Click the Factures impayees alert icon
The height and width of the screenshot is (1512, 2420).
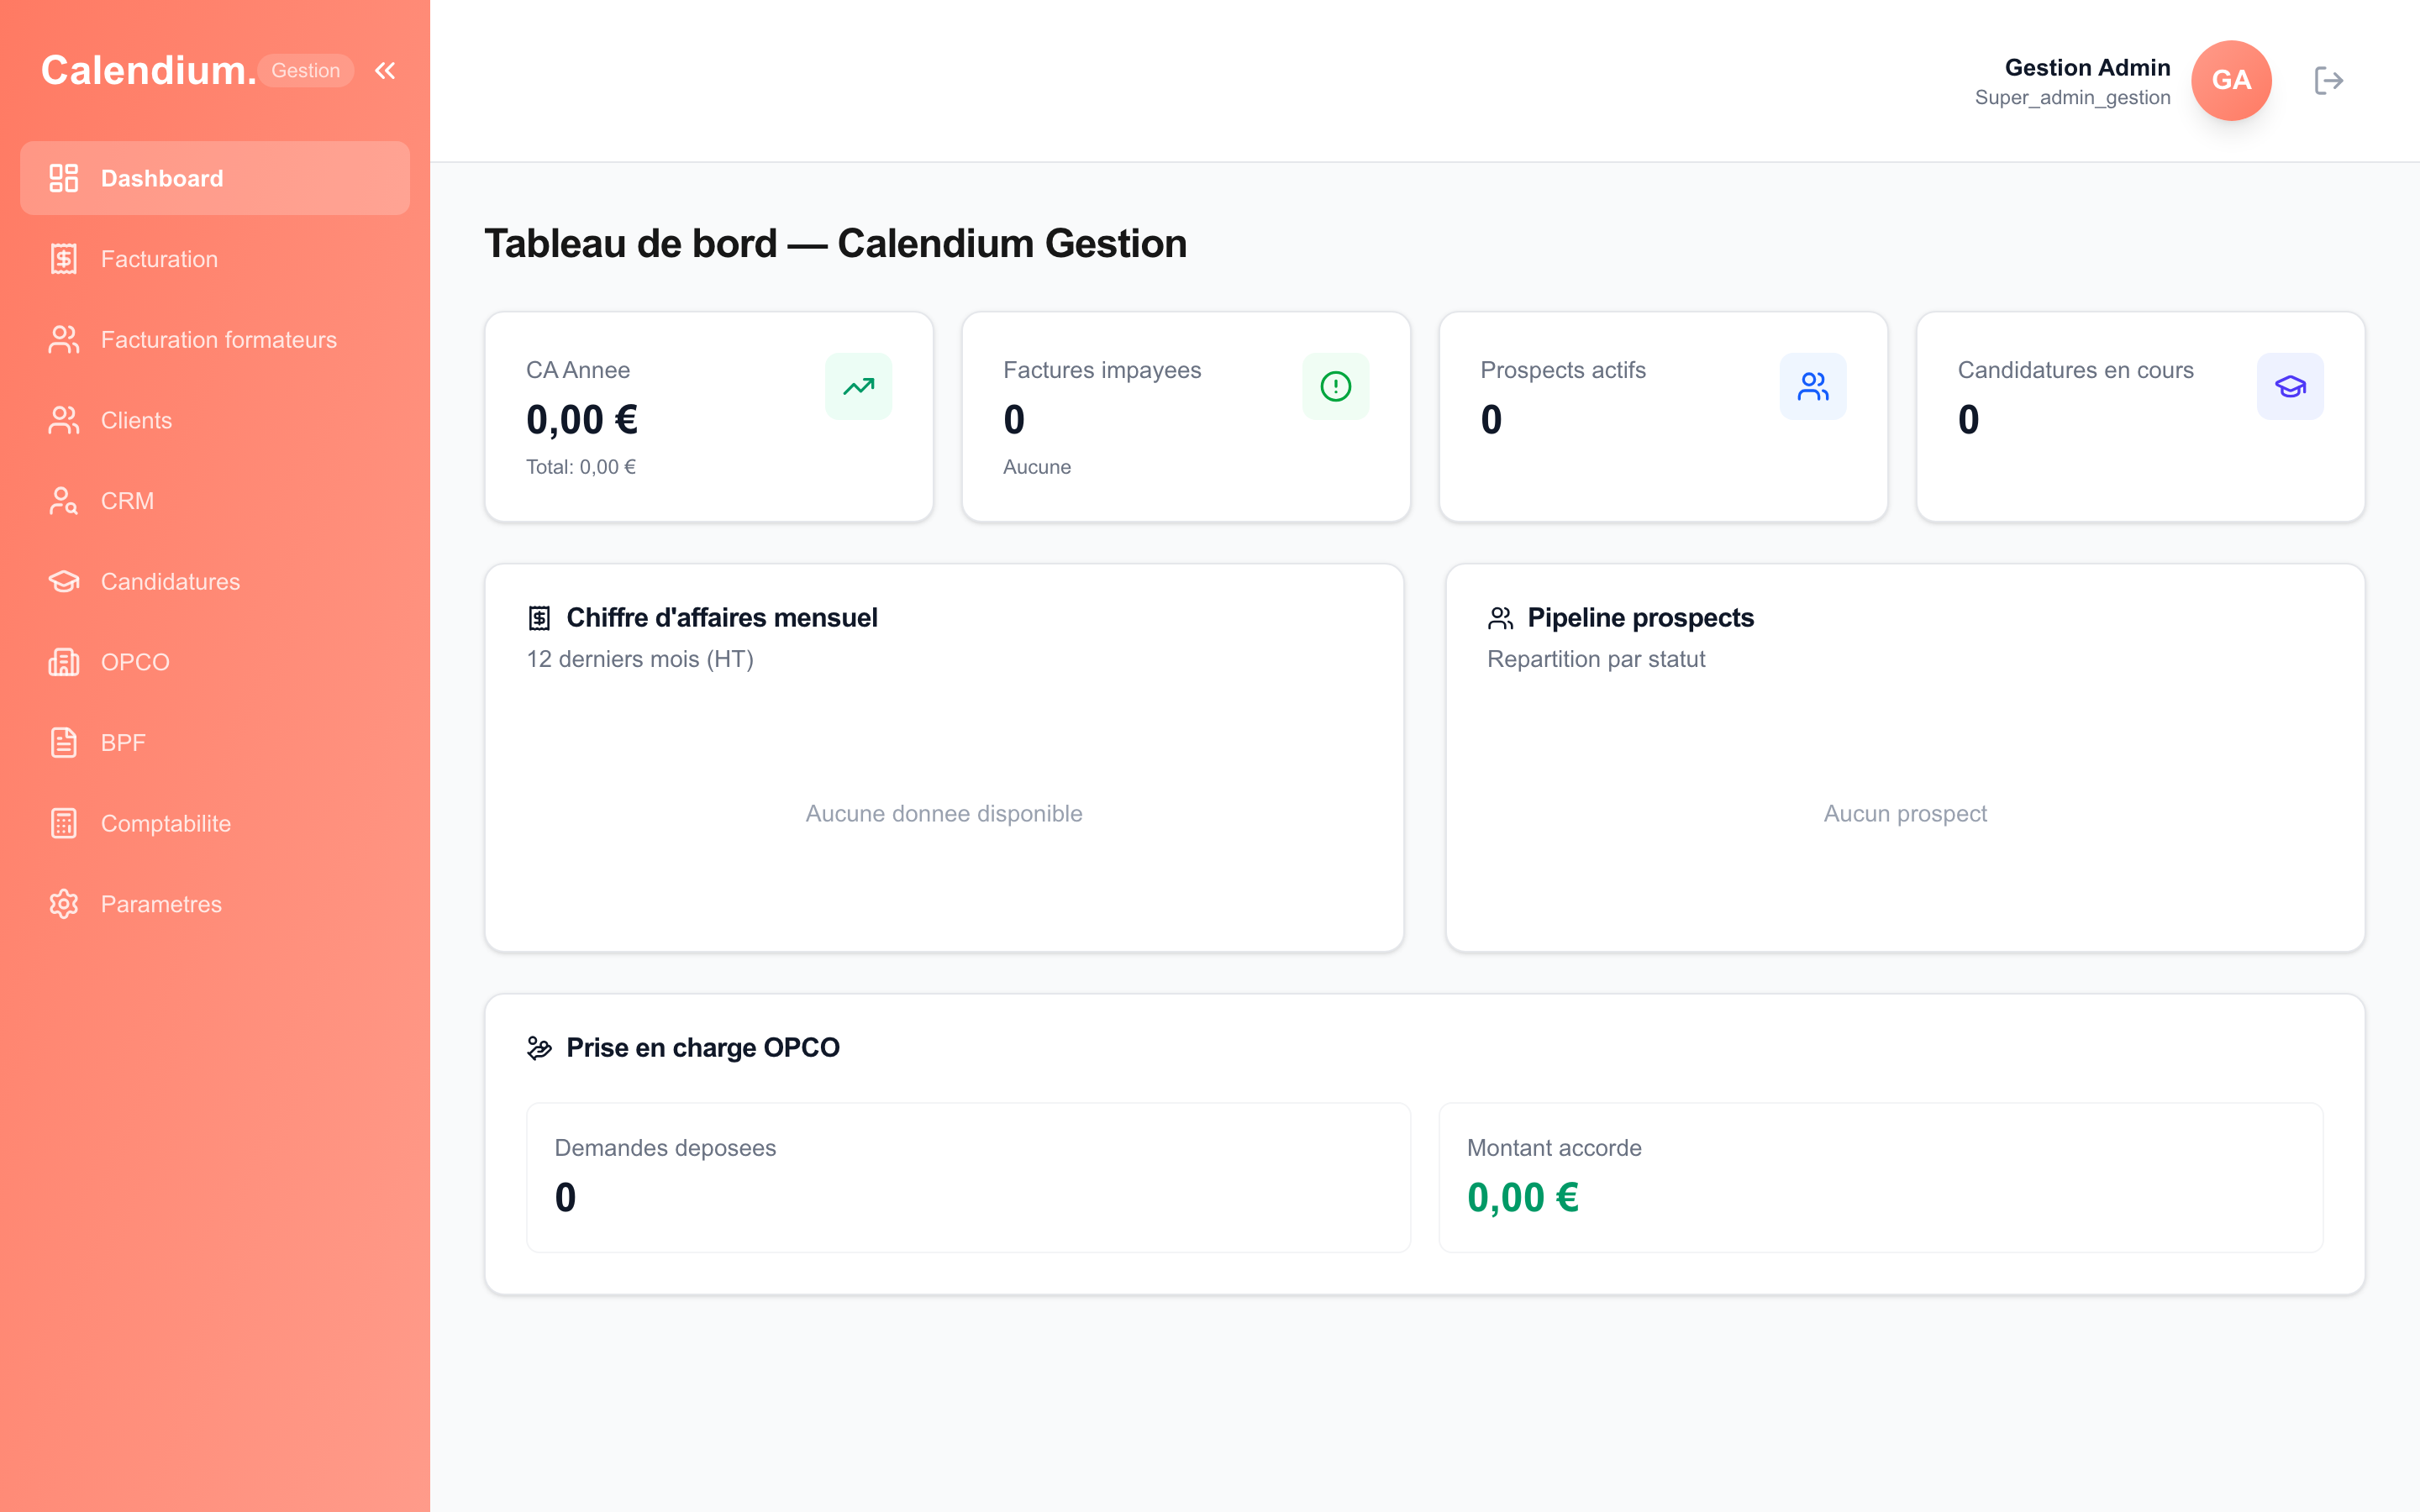1335,386
